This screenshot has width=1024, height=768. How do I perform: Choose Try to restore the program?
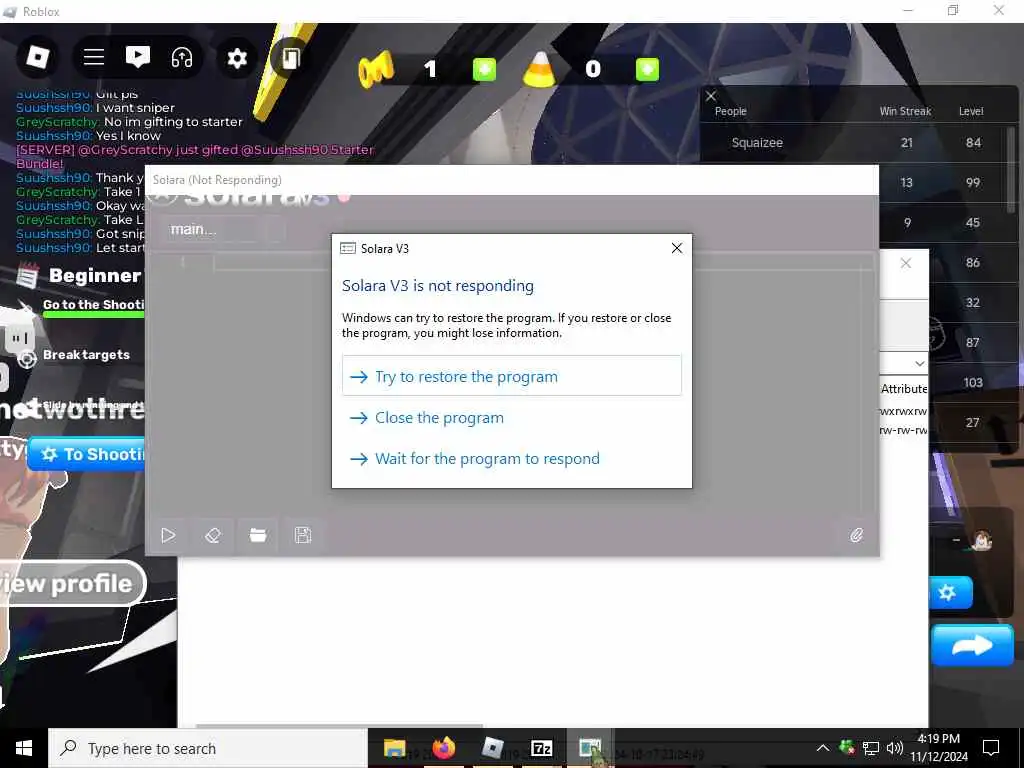[x=511, y=376]
